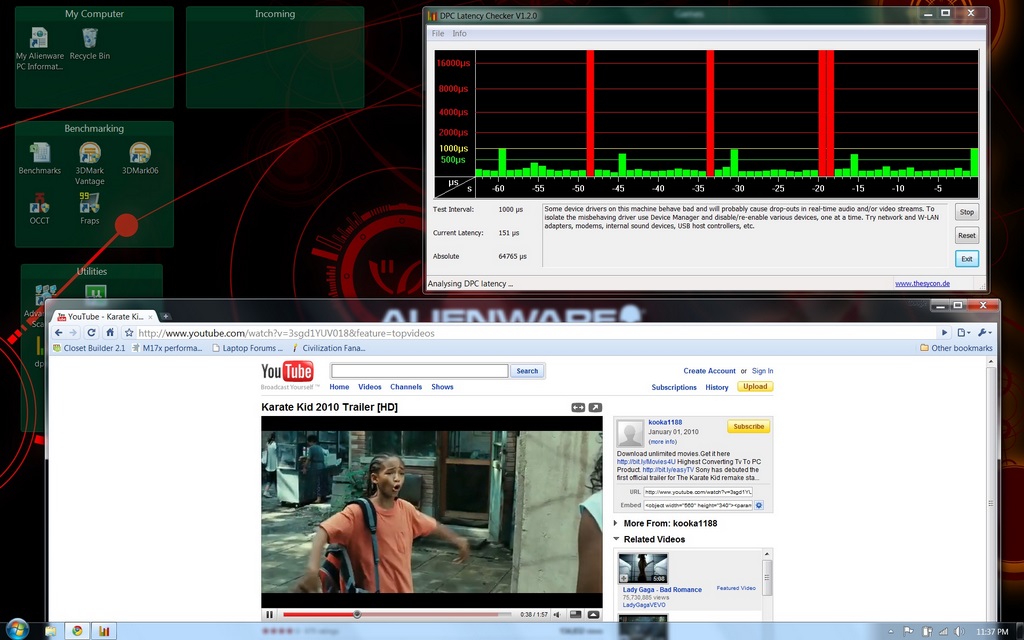Viewport: 1024px width, 640px height.
Task: Click the video URL text field
Action: coord(697,492)
